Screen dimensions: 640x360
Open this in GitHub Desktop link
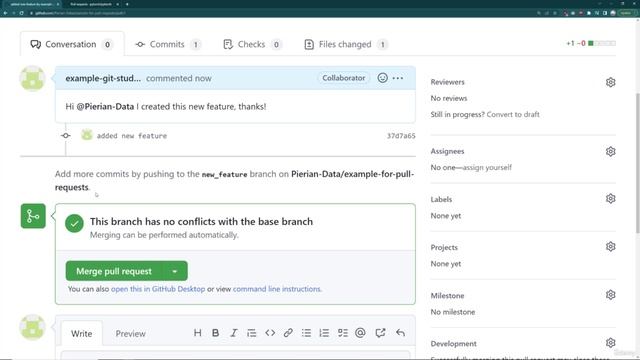158,289
